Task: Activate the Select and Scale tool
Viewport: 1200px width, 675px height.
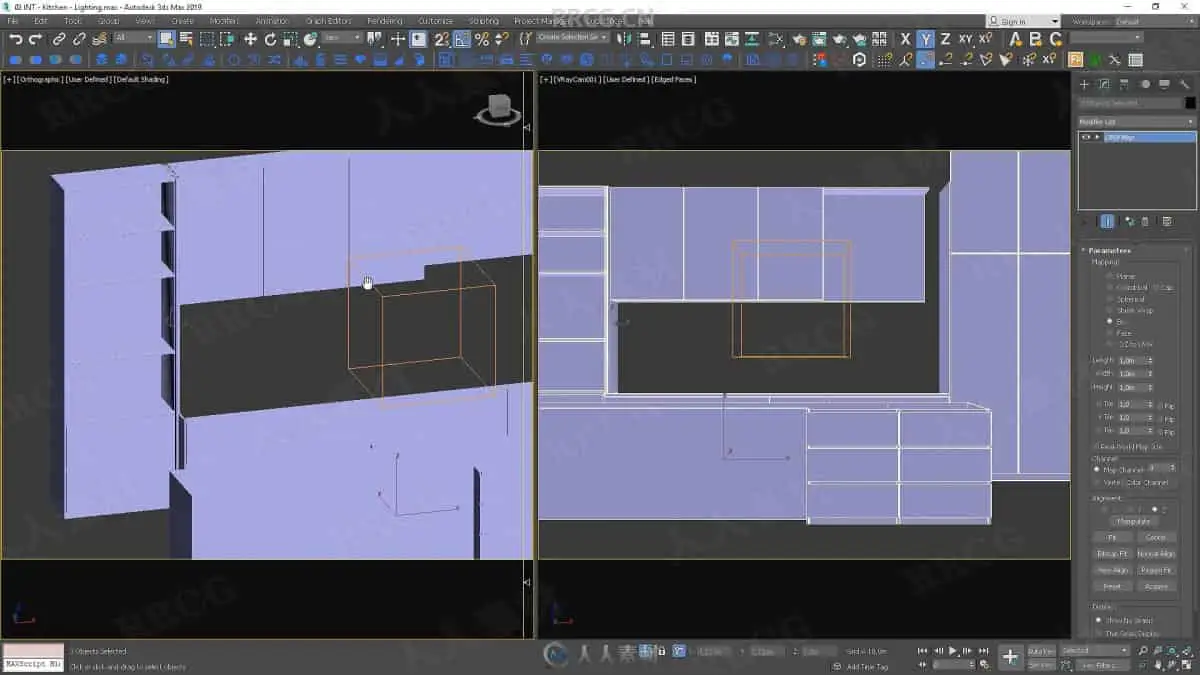Action: click(x=290, y=39)
